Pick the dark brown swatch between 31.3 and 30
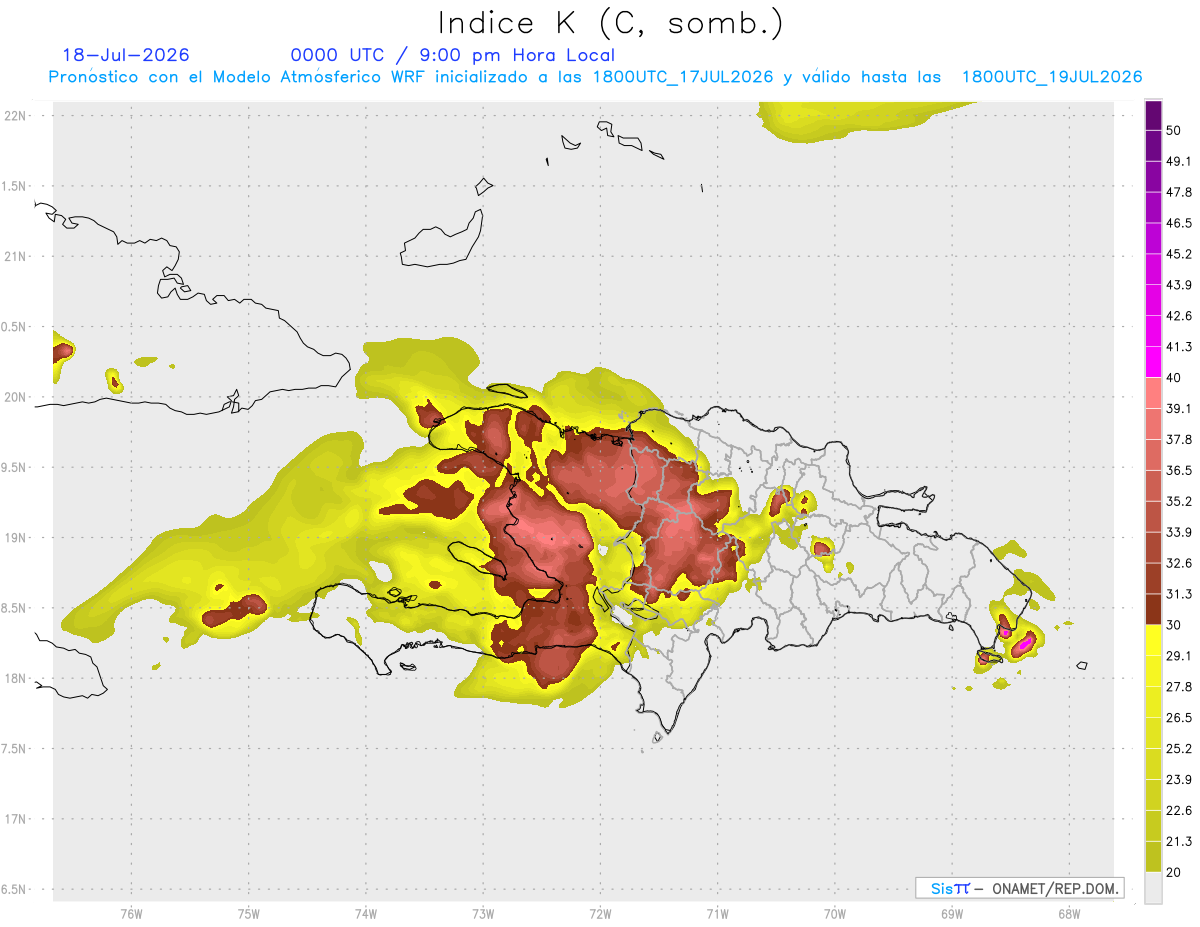The width and height of the screenshot is (1200, 927). click(x=1153, y=609)
